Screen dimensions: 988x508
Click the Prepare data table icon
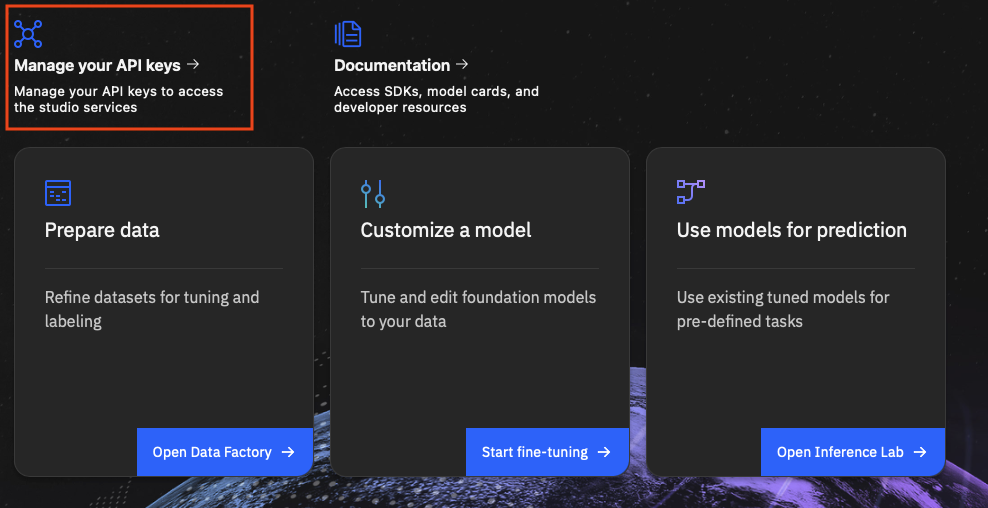coord(58,192)
